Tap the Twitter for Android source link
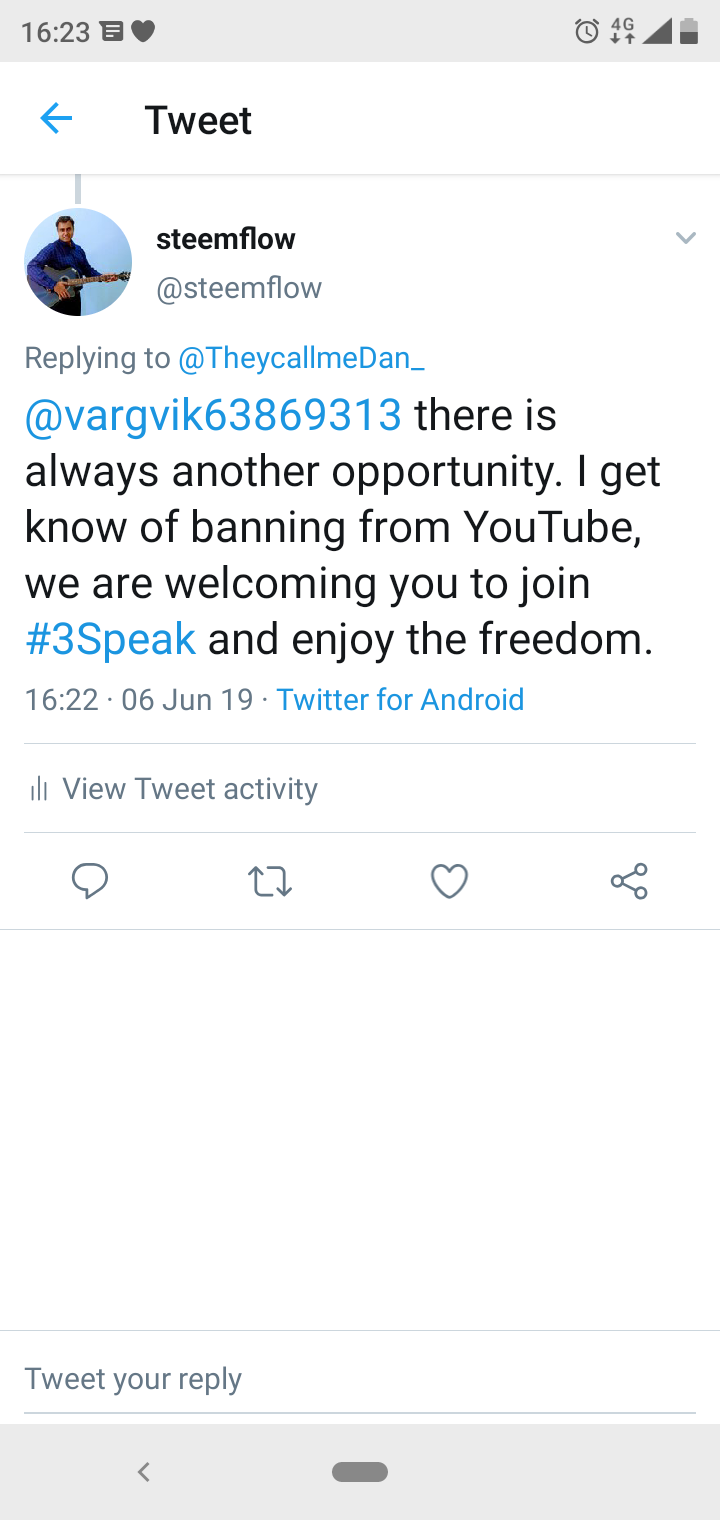Image resolution: width=720 pixels, height=1520 pixels. (x=400, y=699)
